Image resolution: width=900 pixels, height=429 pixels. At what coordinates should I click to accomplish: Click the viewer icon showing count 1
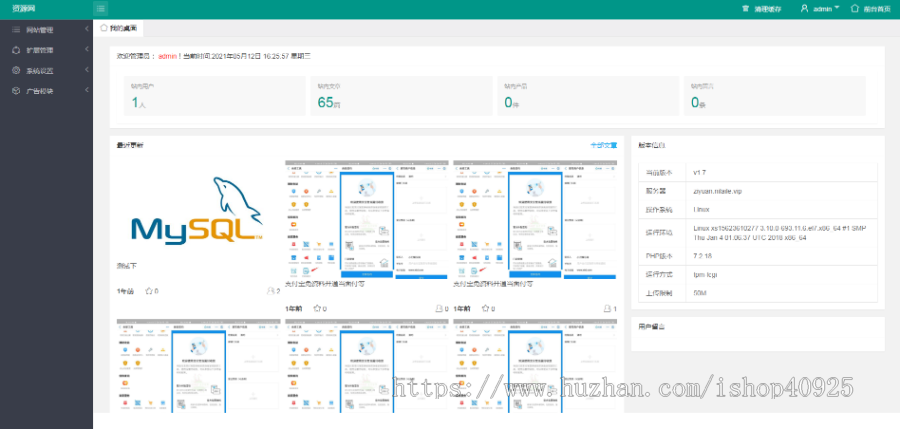[x=607, y=308]
